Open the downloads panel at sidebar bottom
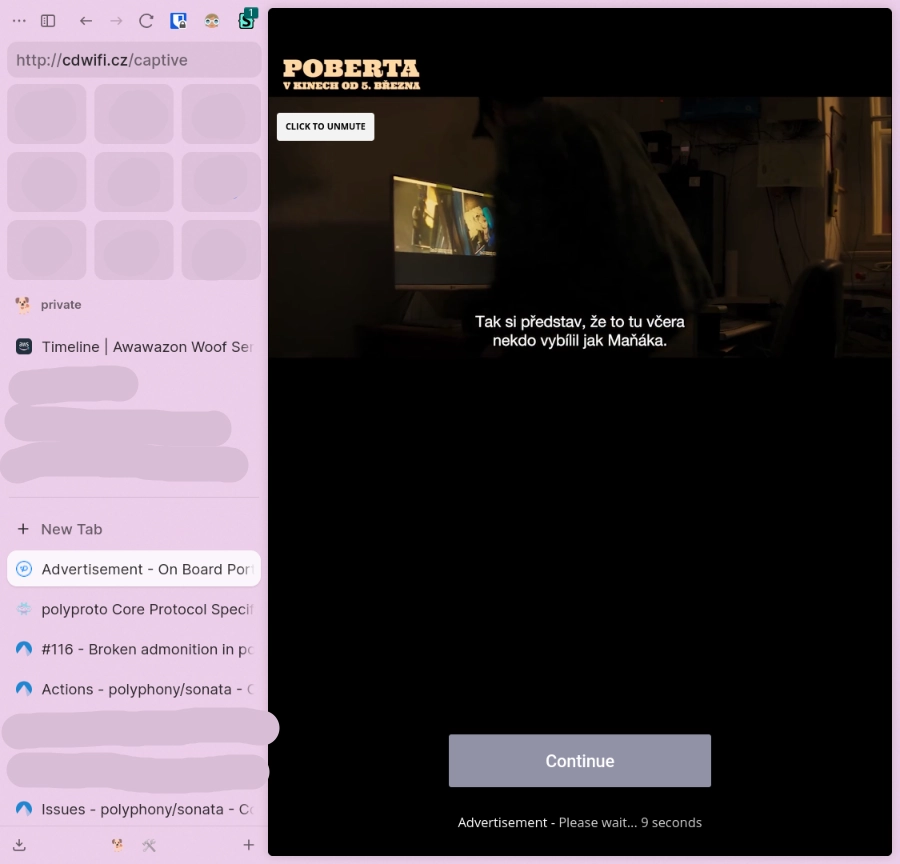 (x=20, y=845)
